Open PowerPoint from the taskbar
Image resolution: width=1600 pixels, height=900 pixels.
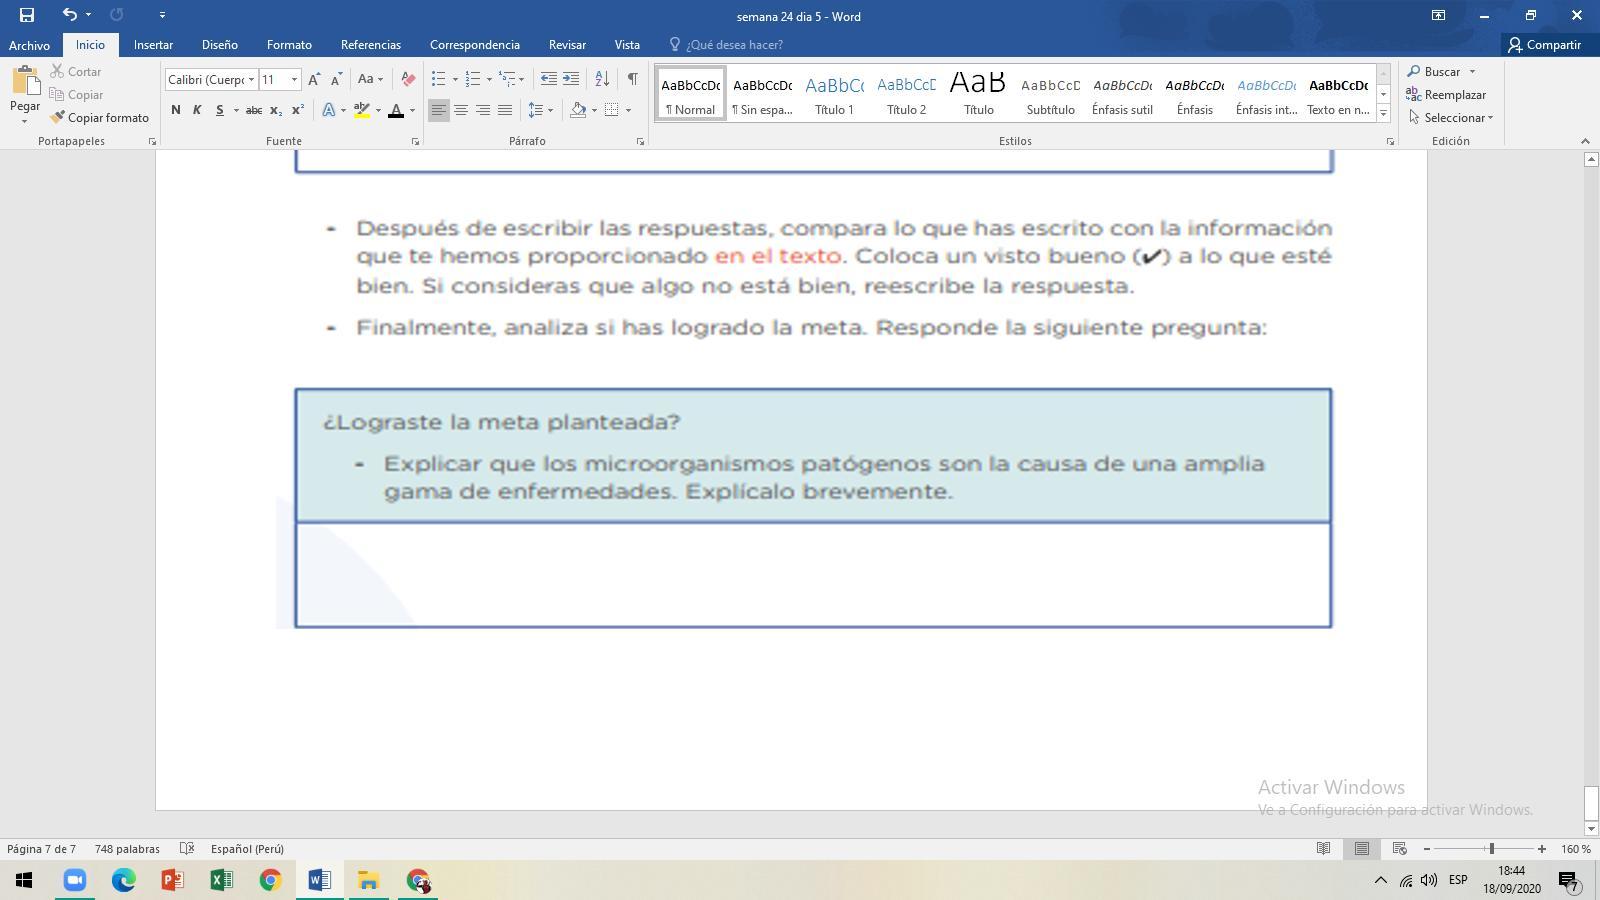tap(172, 880)
